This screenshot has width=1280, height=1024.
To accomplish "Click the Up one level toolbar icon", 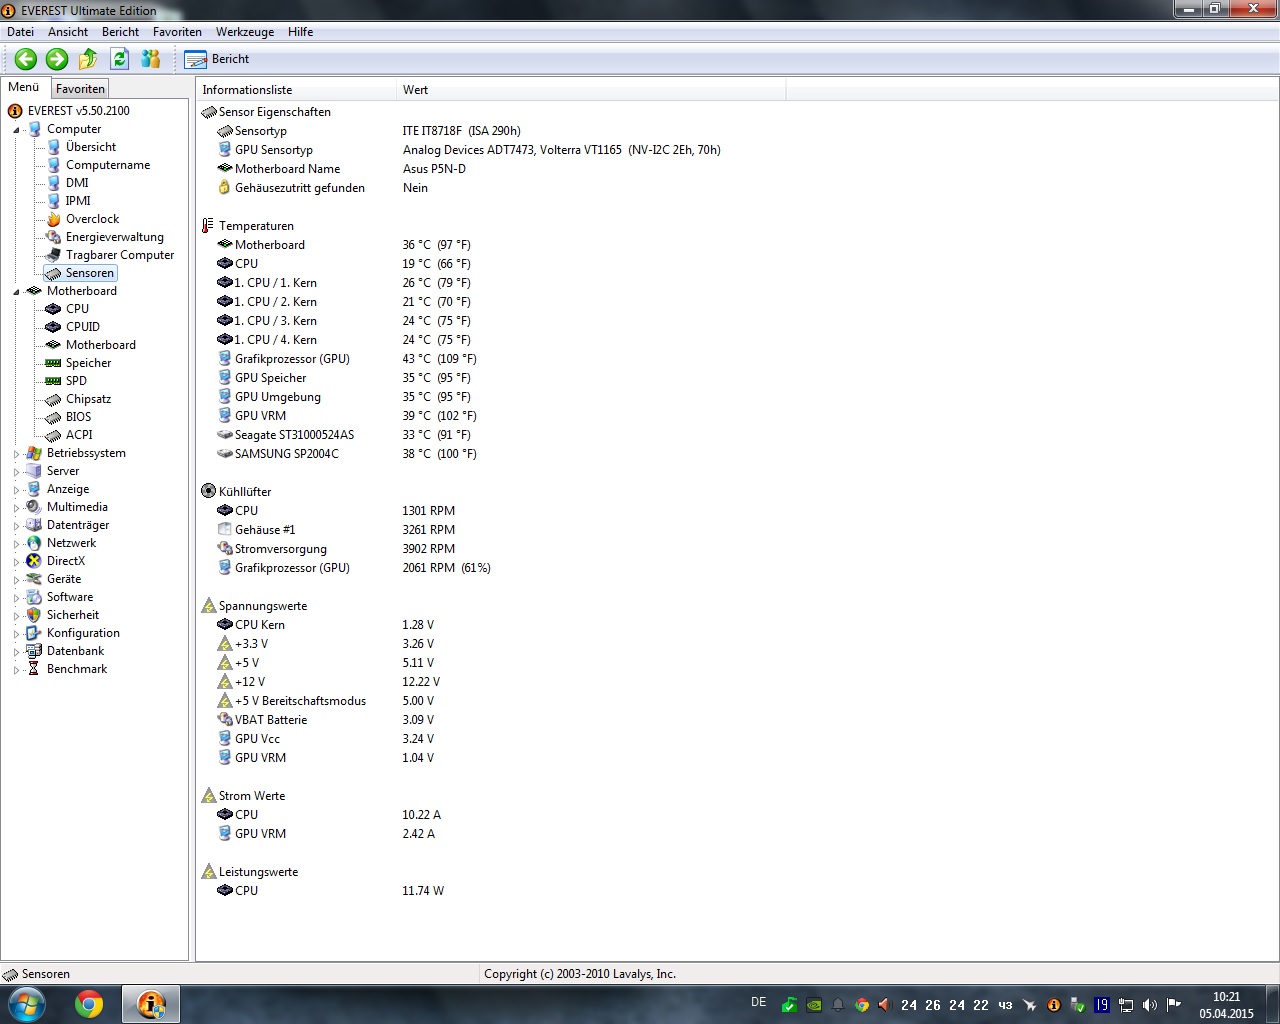I will (88, 59).
